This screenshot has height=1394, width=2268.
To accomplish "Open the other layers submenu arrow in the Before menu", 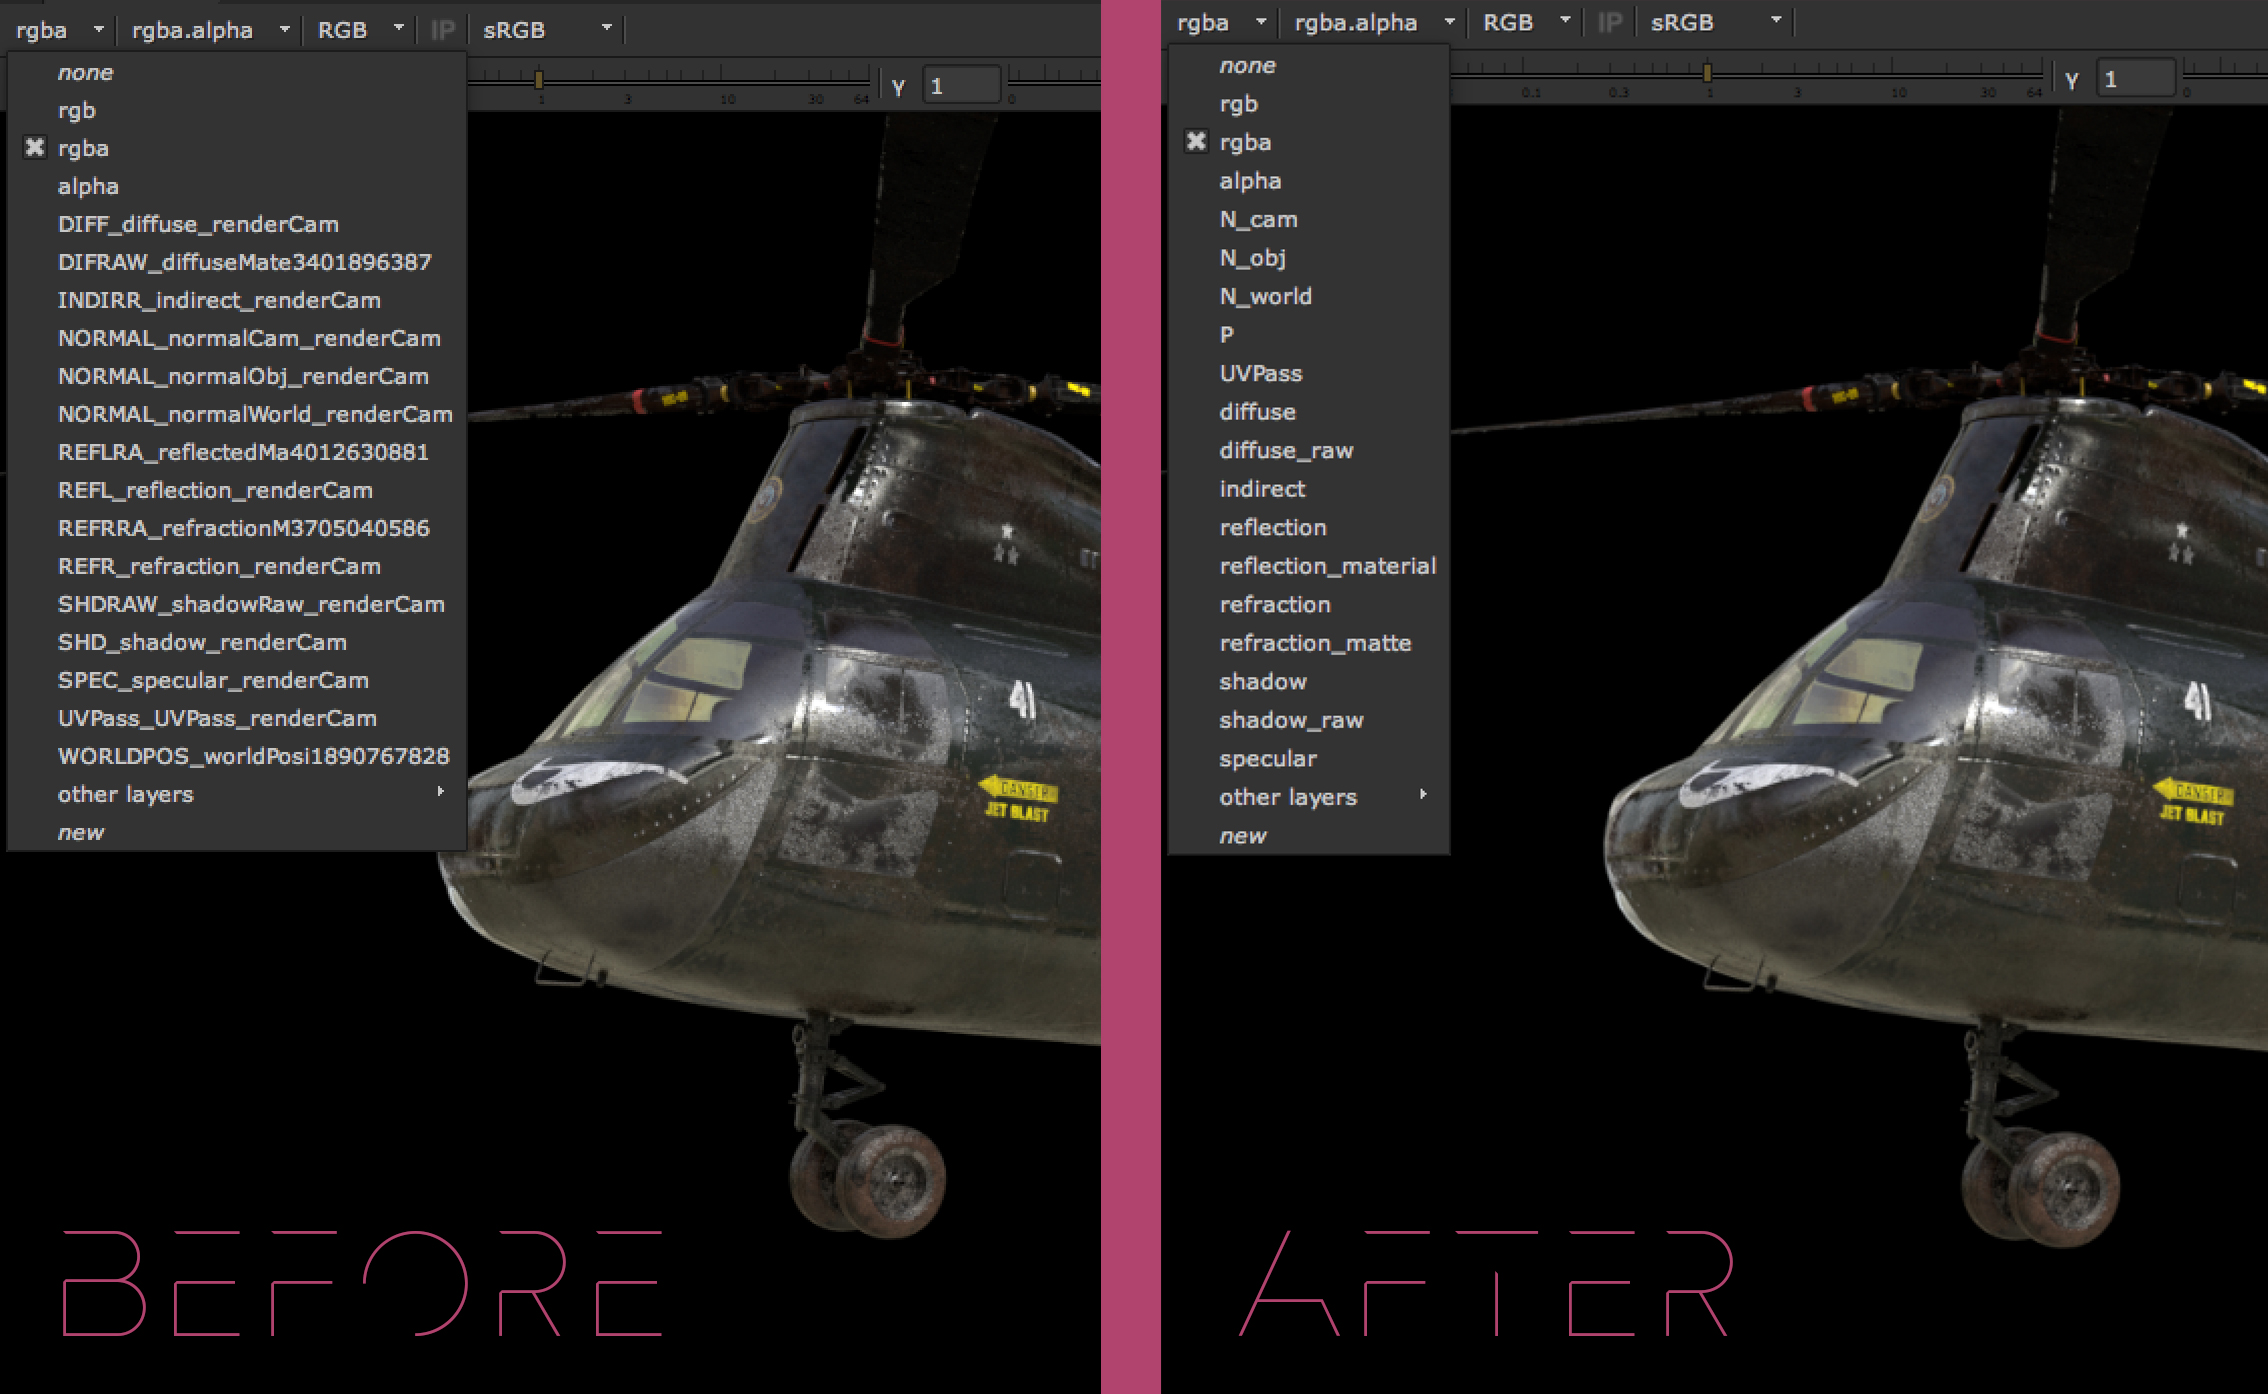I will [x=440, y=792].
